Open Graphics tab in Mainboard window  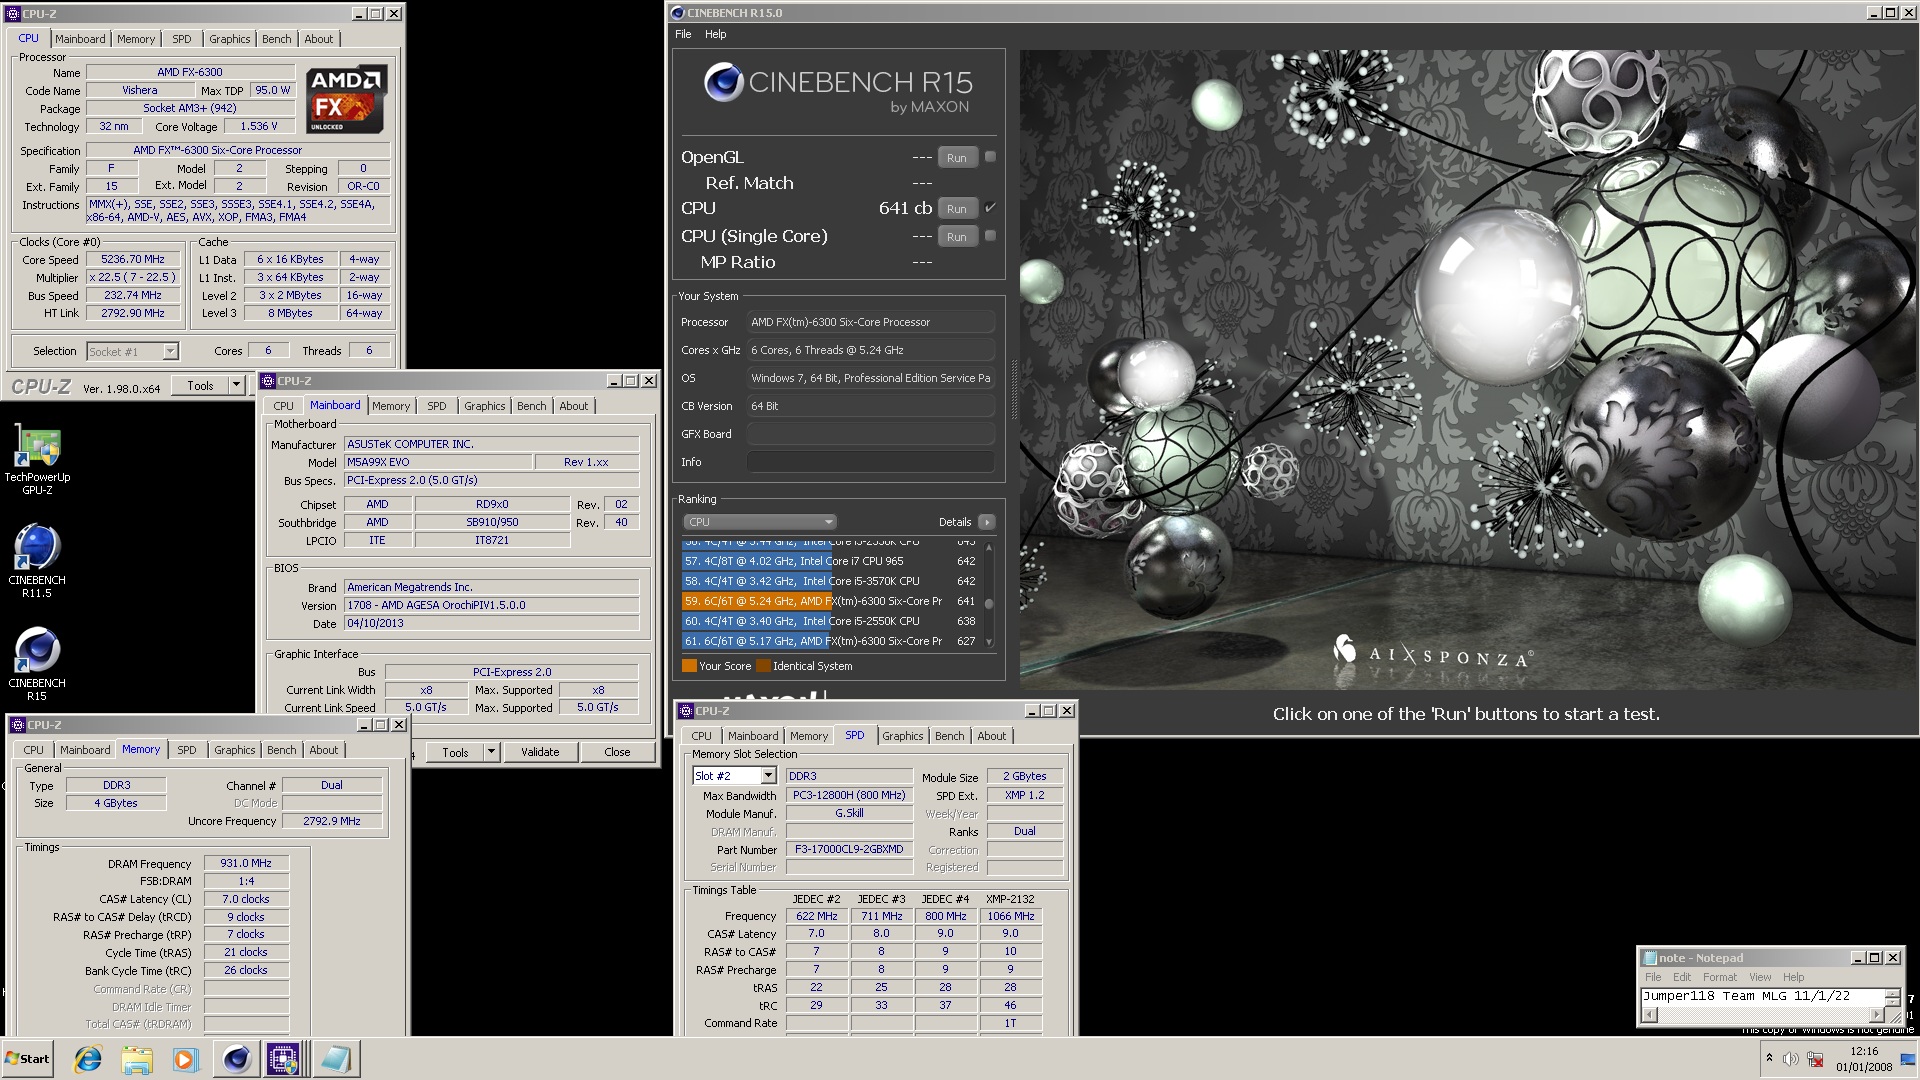coord(485,406)
